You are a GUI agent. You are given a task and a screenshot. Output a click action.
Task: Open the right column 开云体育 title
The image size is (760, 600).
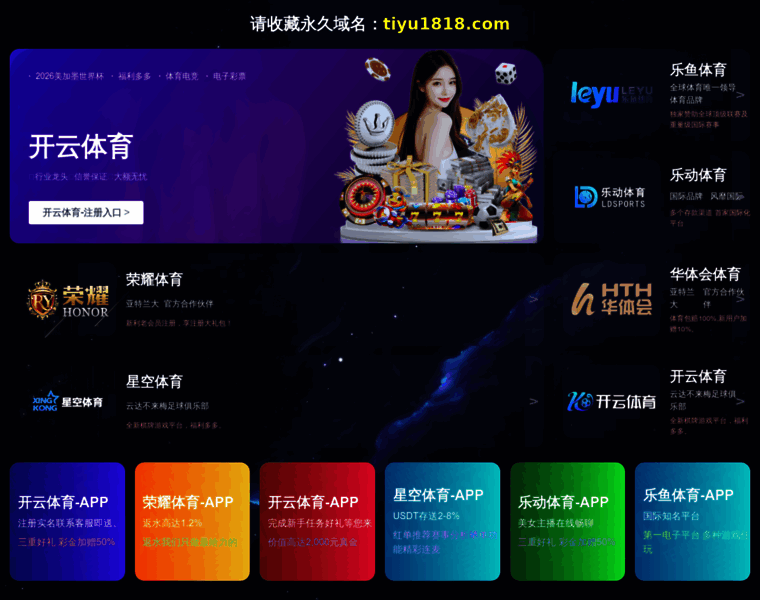tap(698, 376)
